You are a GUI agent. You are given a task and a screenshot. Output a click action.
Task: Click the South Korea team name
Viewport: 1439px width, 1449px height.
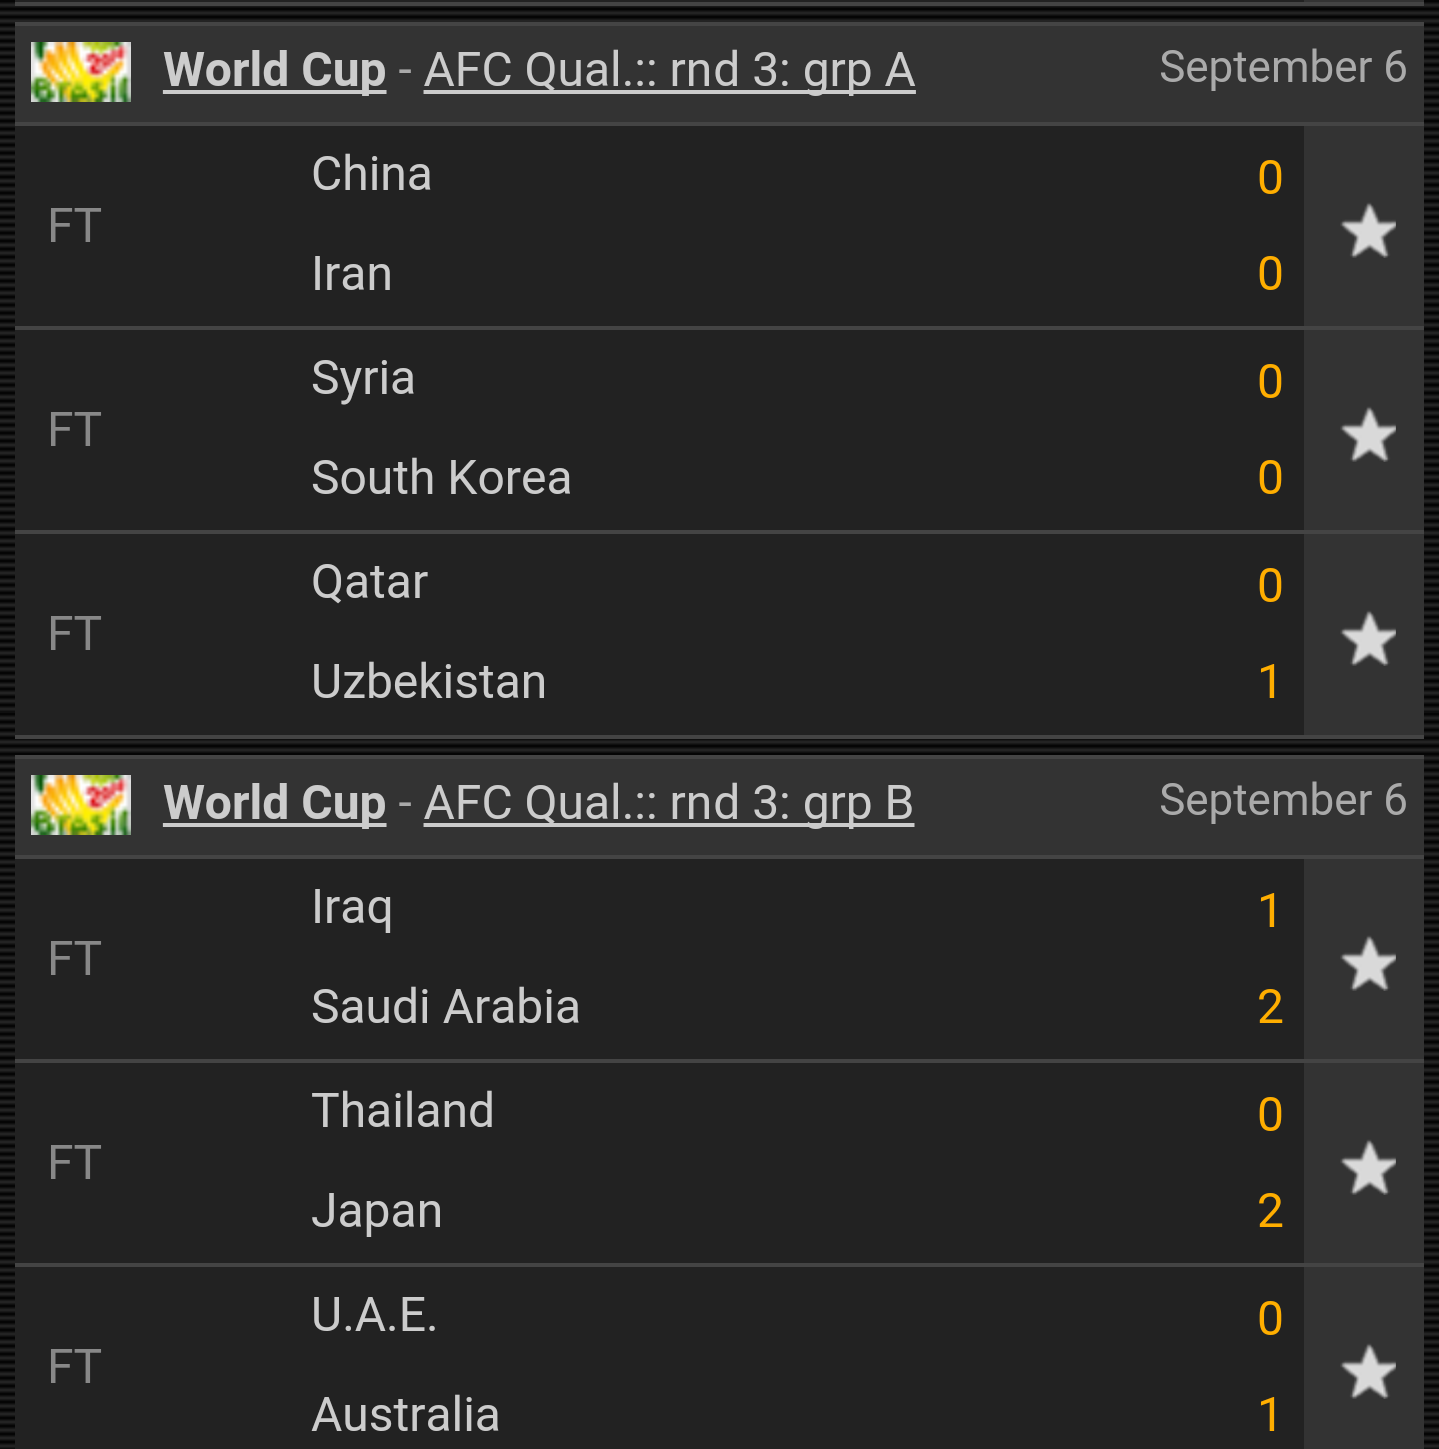coord(441,478)
